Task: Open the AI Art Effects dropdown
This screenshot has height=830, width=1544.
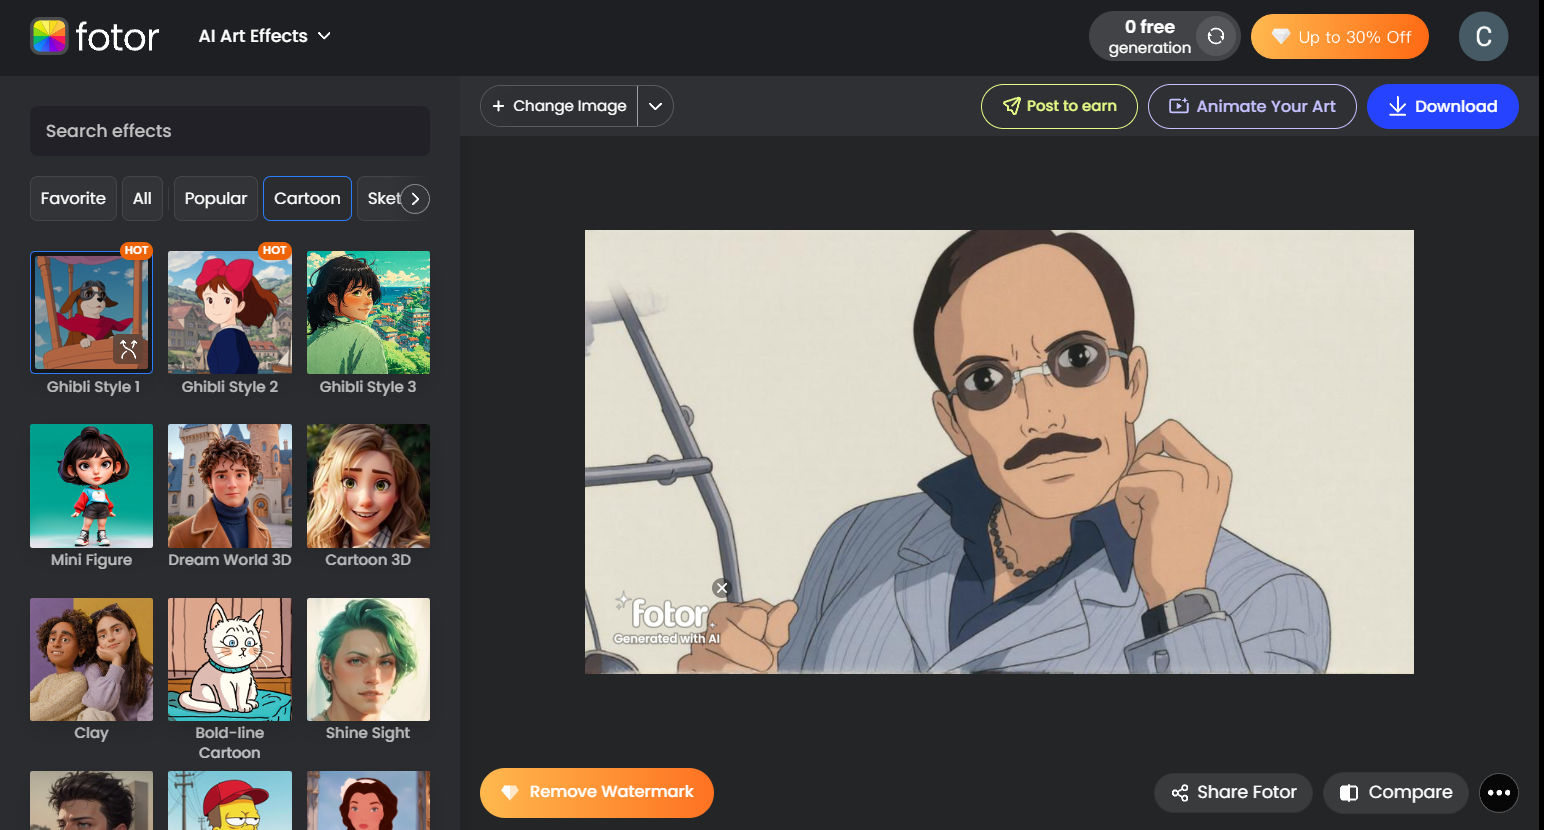Action: click(265, 36)
